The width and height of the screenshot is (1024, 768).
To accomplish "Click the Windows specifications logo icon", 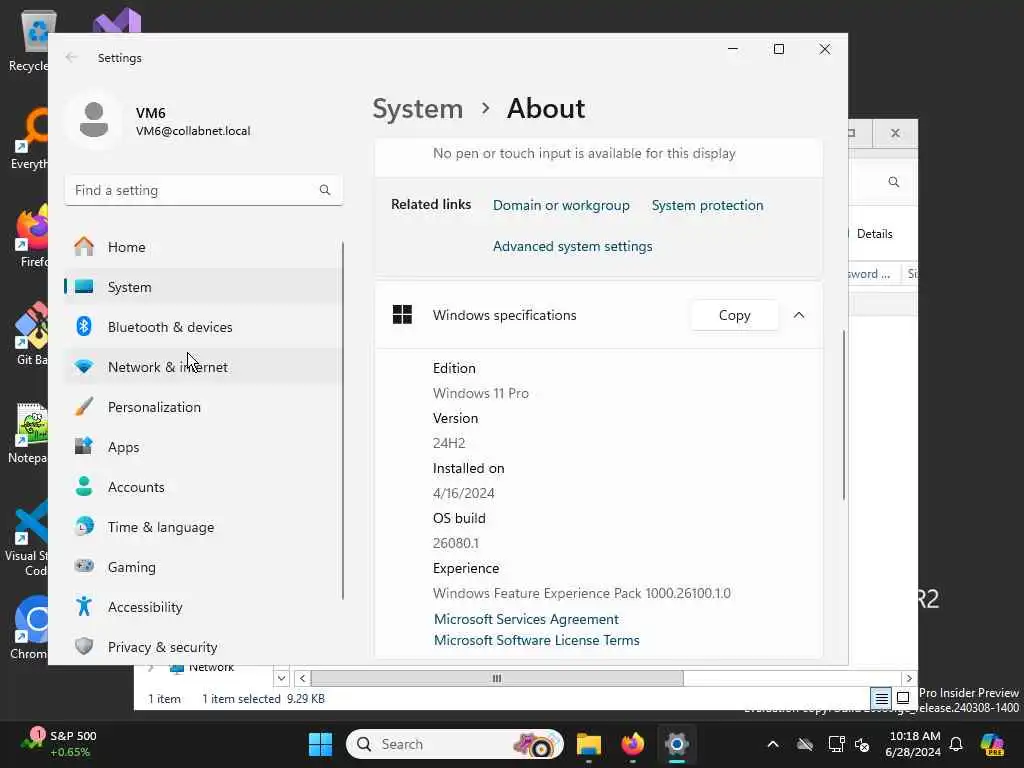I will pyautogui.click(x=402, y=315).
